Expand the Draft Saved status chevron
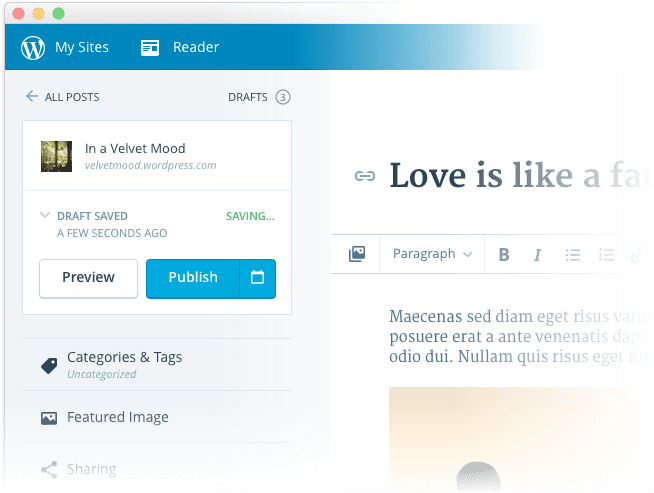 45,215
